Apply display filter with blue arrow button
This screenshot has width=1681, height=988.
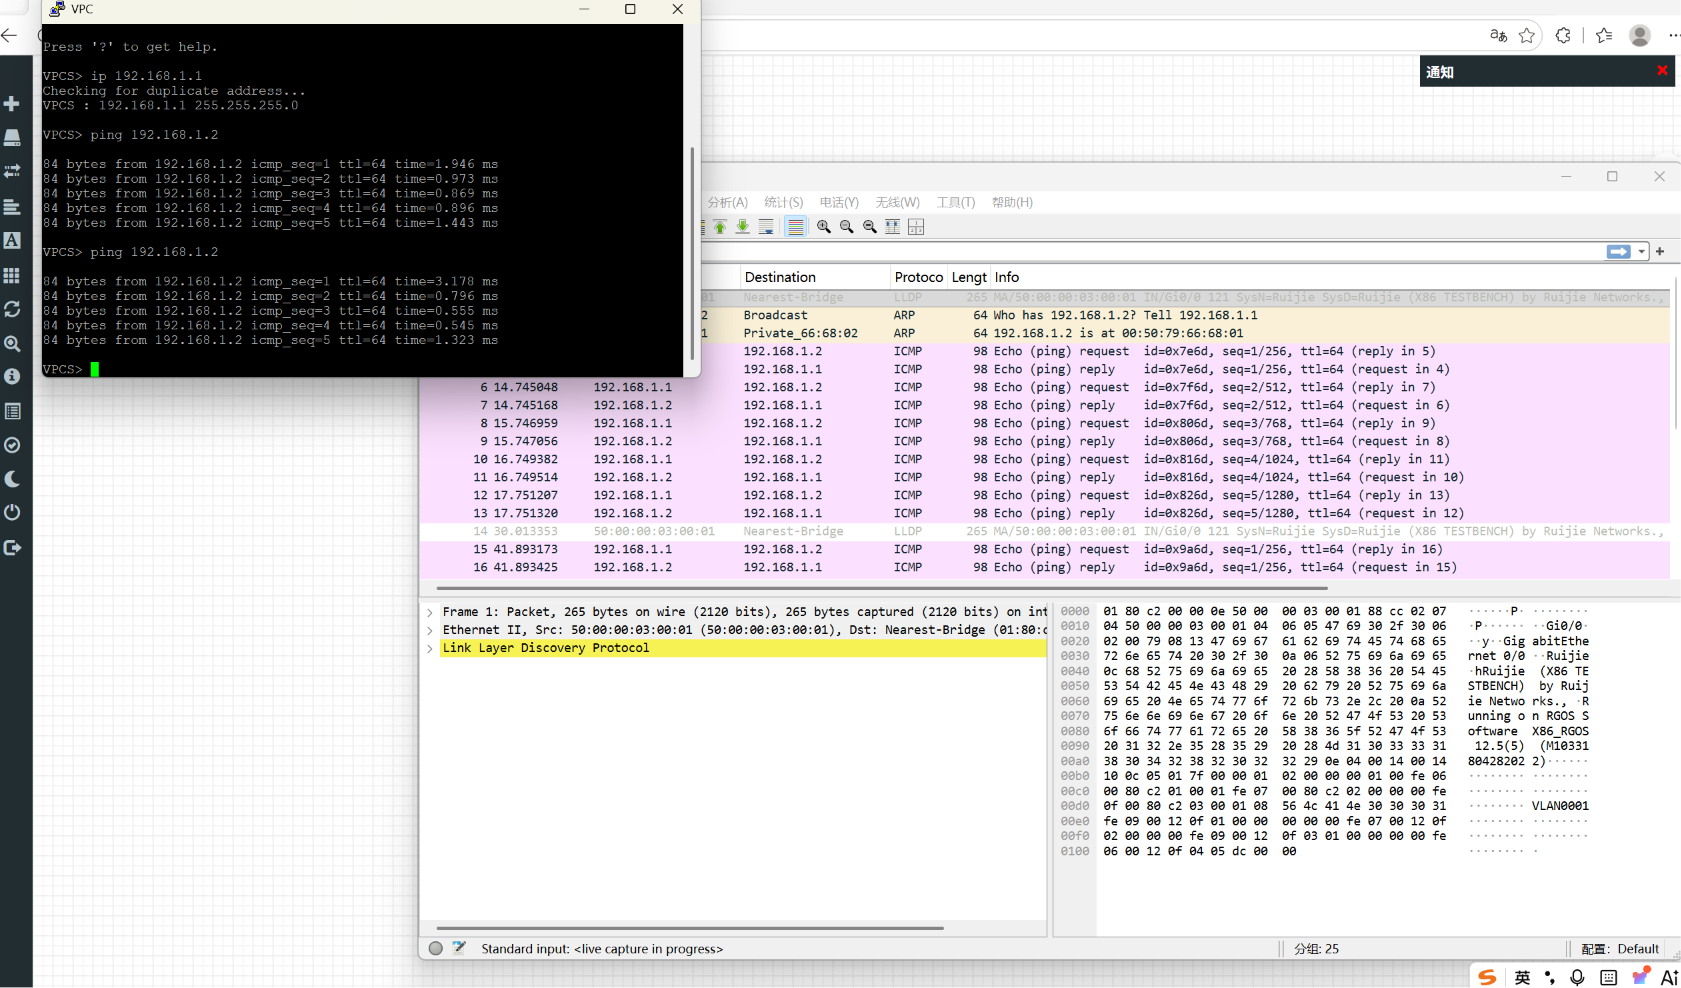coord(1618,252)
